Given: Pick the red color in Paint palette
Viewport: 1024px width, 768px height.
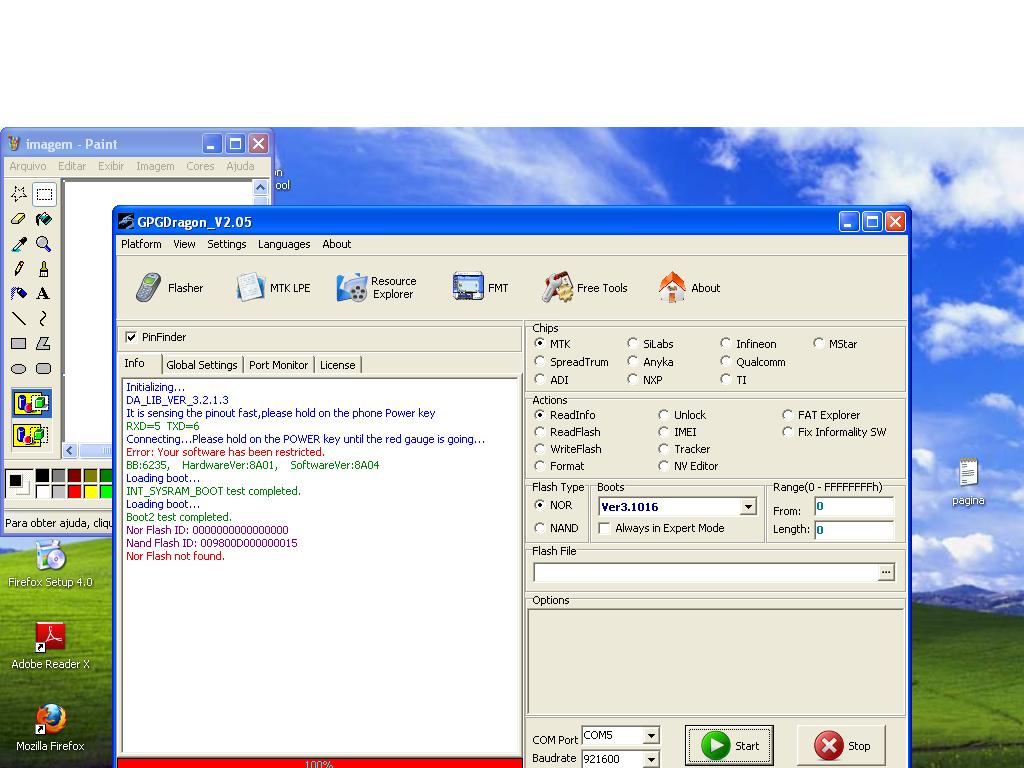Looking at the screenshot, I should point(74,491).
